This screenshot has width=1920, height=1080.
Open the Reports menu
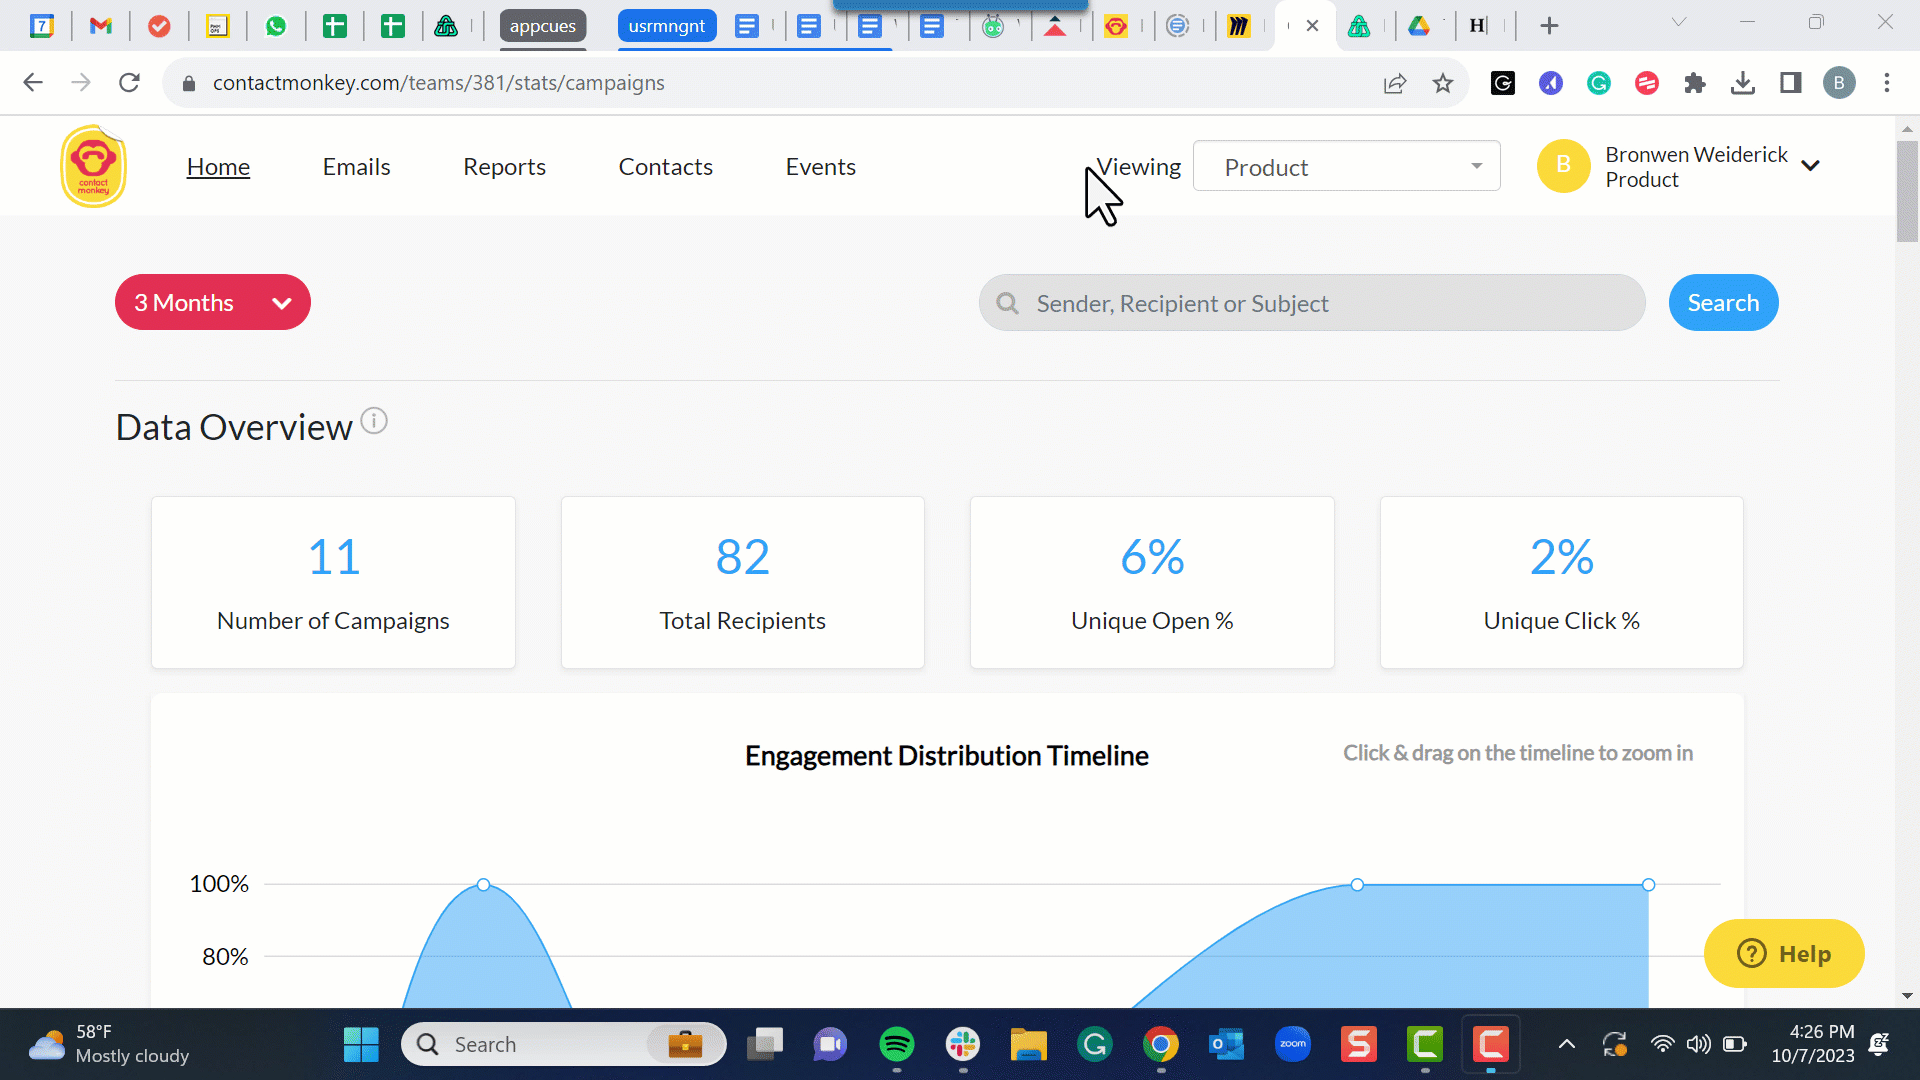(x=504, y=167)
